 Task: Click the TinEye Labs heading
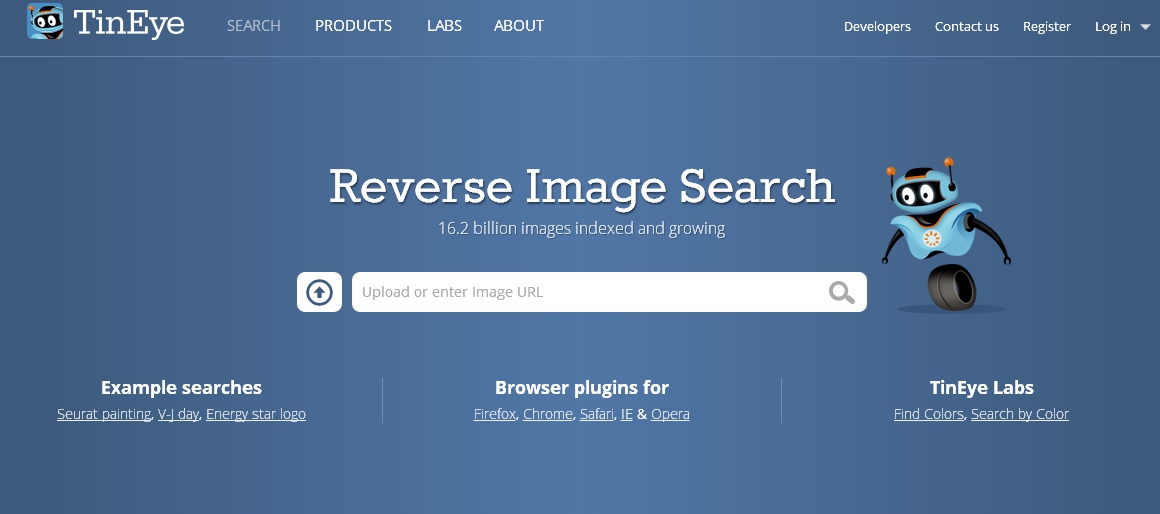pos(982,388)
